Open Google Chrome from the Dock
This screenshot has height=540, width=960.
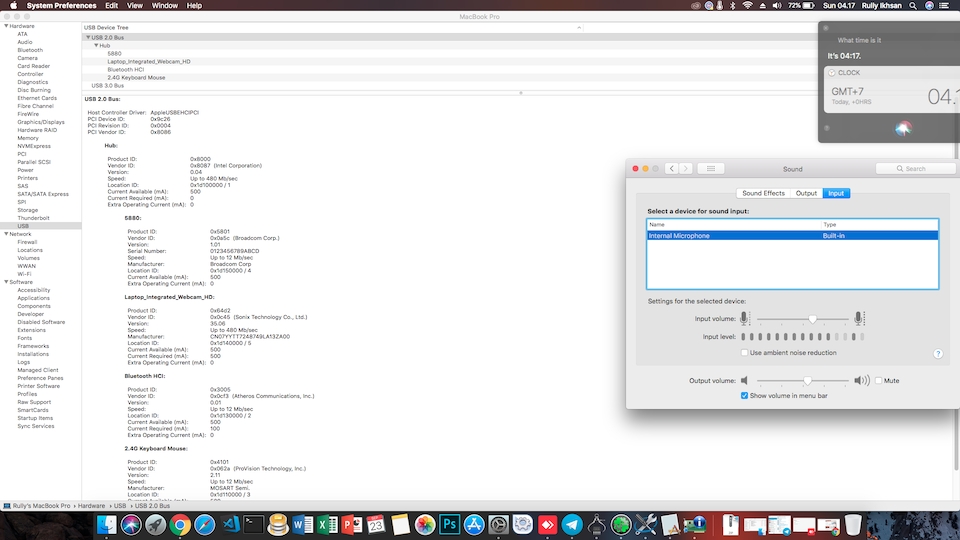[x=180, y=525]
